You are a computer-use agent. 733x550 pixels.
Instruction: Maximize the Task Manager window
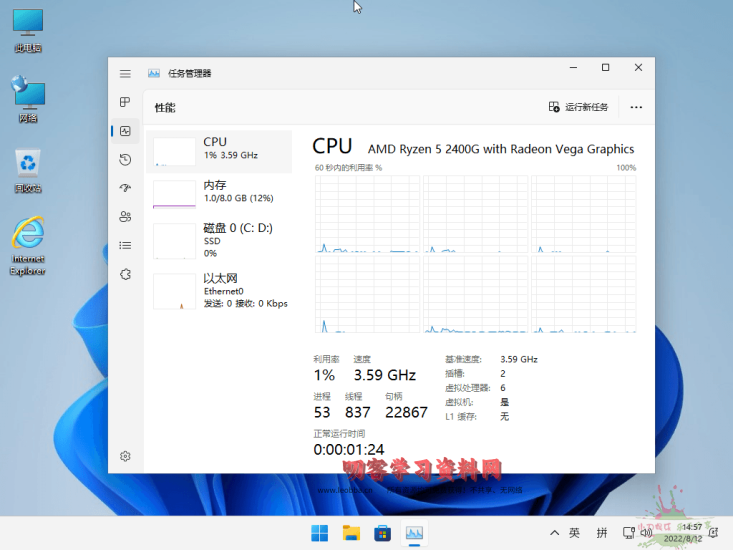click(605, 68)
